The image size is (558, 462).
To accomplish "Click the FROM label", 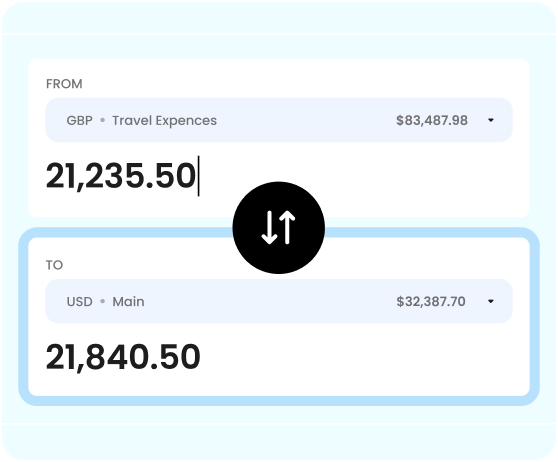I will point(64,84).
